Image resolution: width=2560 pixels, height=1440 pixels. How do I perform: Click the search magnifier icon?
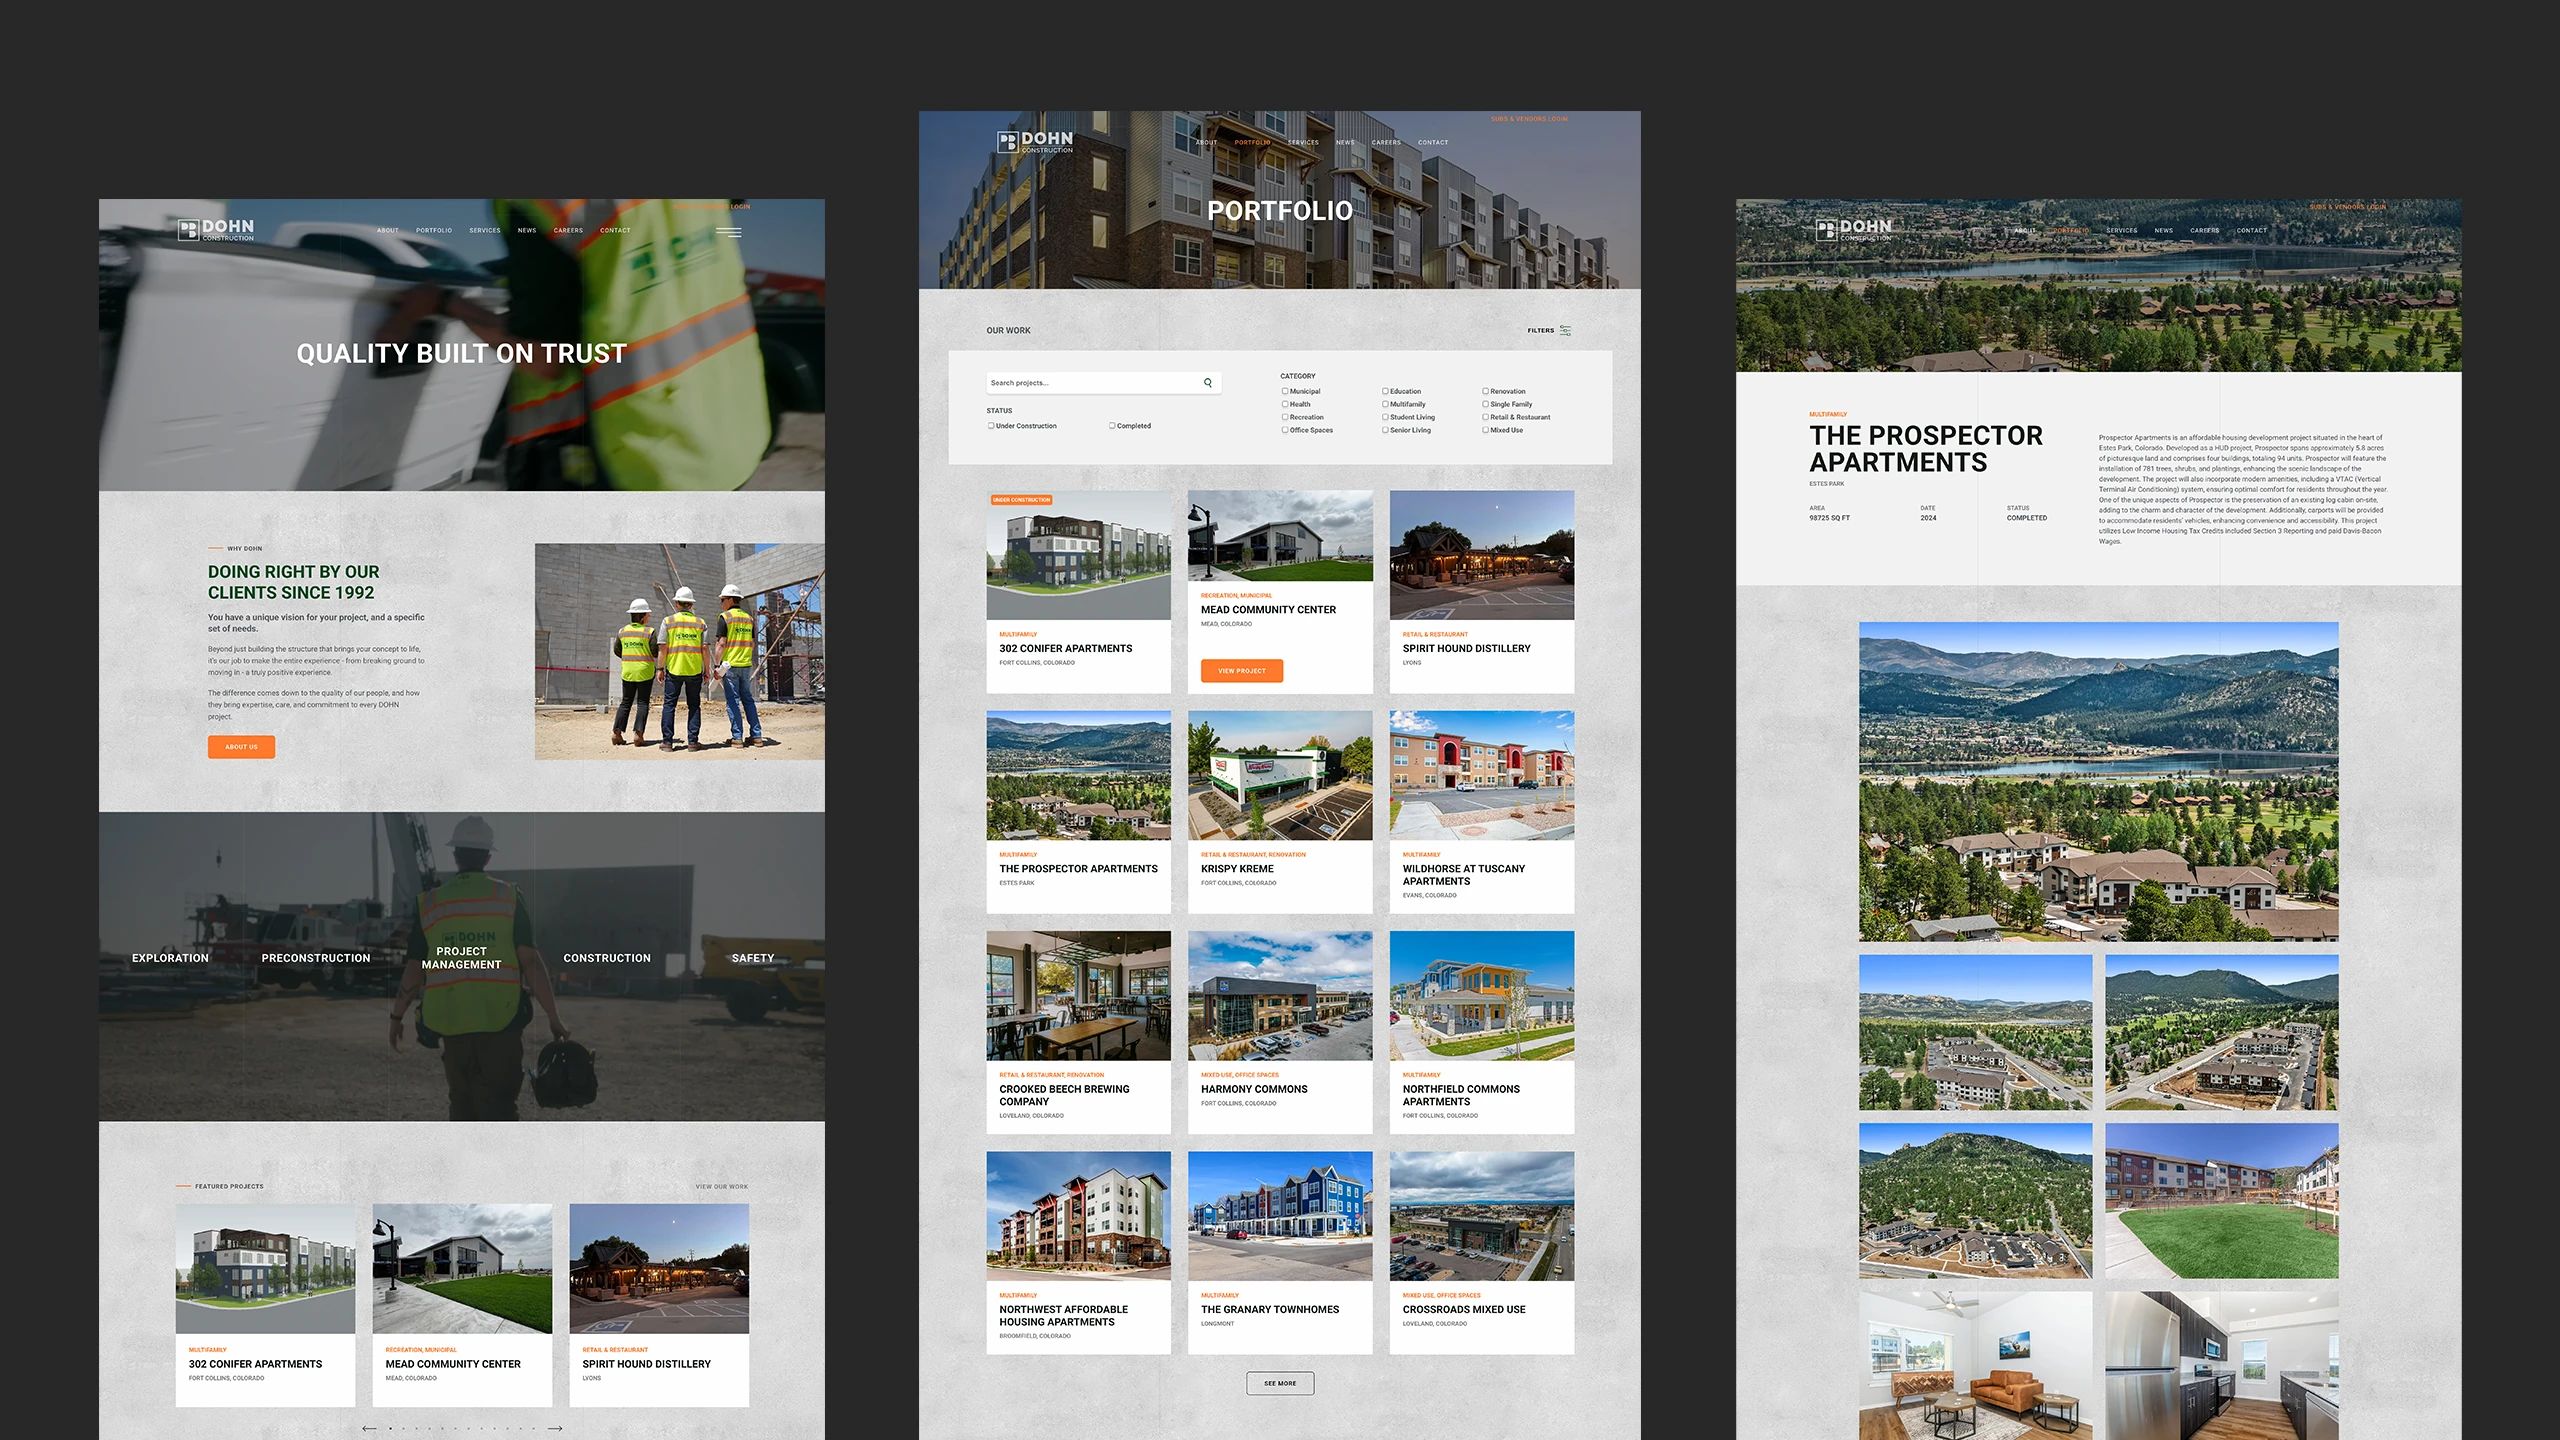point(1208,383)
